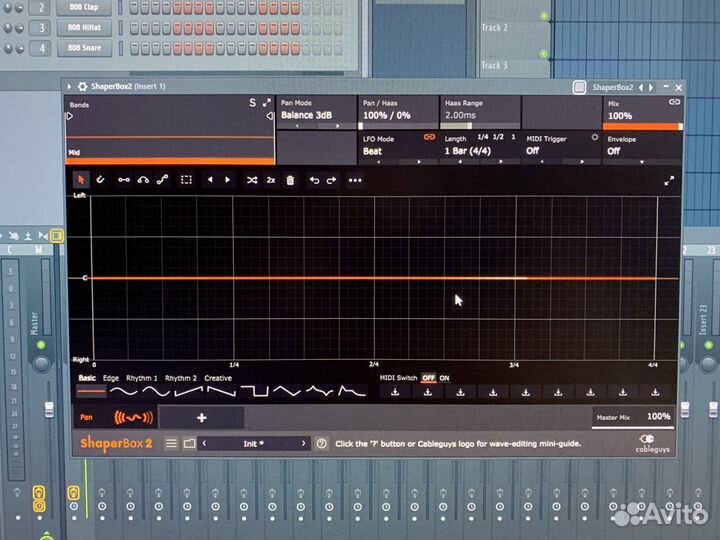Screen dimensions: 720x540
Task: Set Length to 1/4 shortcut
Action: pos(483,137)
